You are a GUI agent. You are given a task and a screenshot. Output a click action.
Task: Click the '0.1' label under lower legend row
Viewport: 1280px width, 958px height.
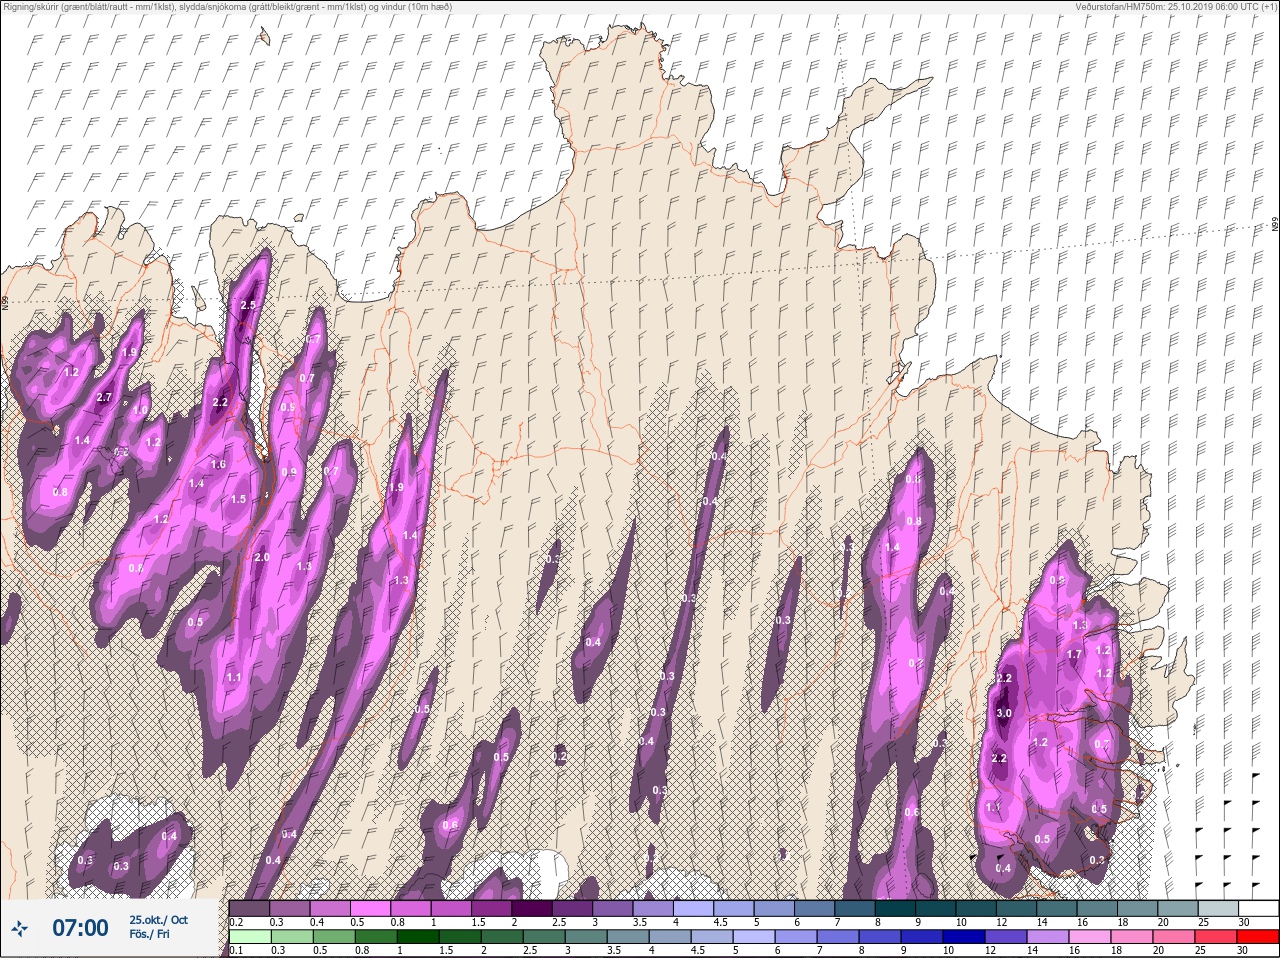[x=236, y=950]
